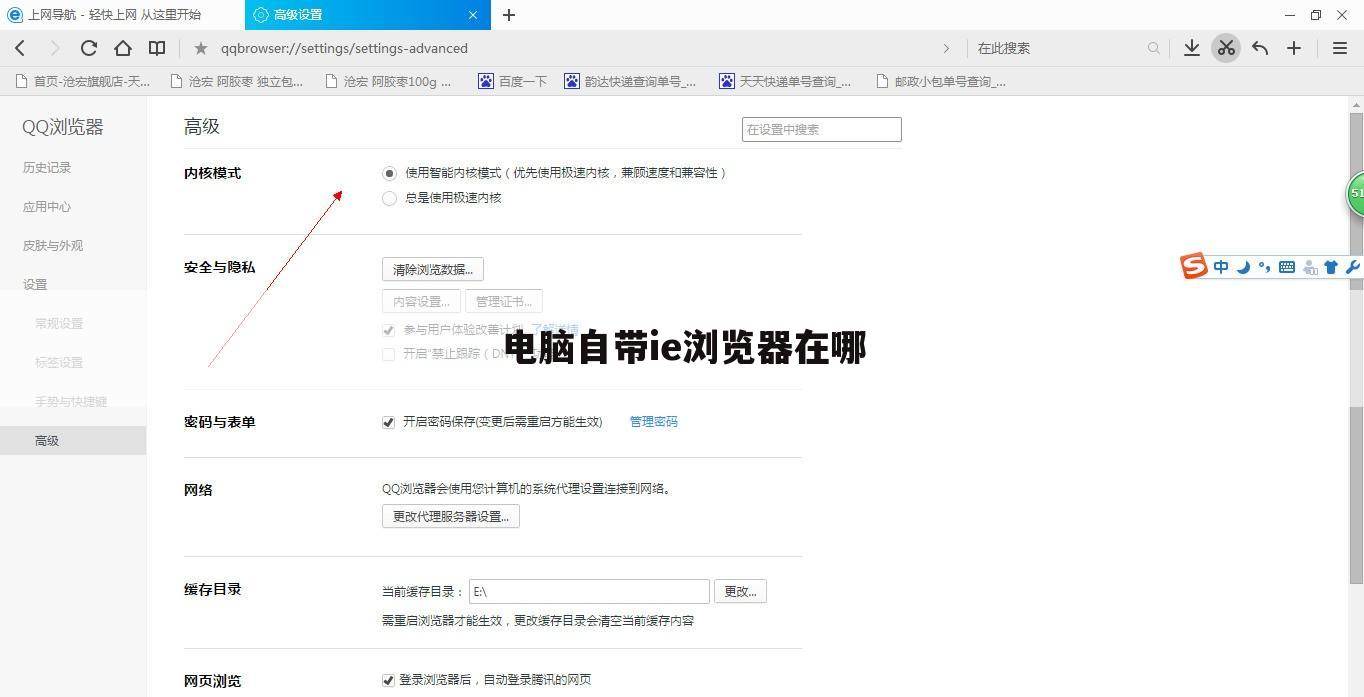Uncheck 开启密码保存 checkbox
The height and width of the screenshot is (697, 1364).
(389, 422)
